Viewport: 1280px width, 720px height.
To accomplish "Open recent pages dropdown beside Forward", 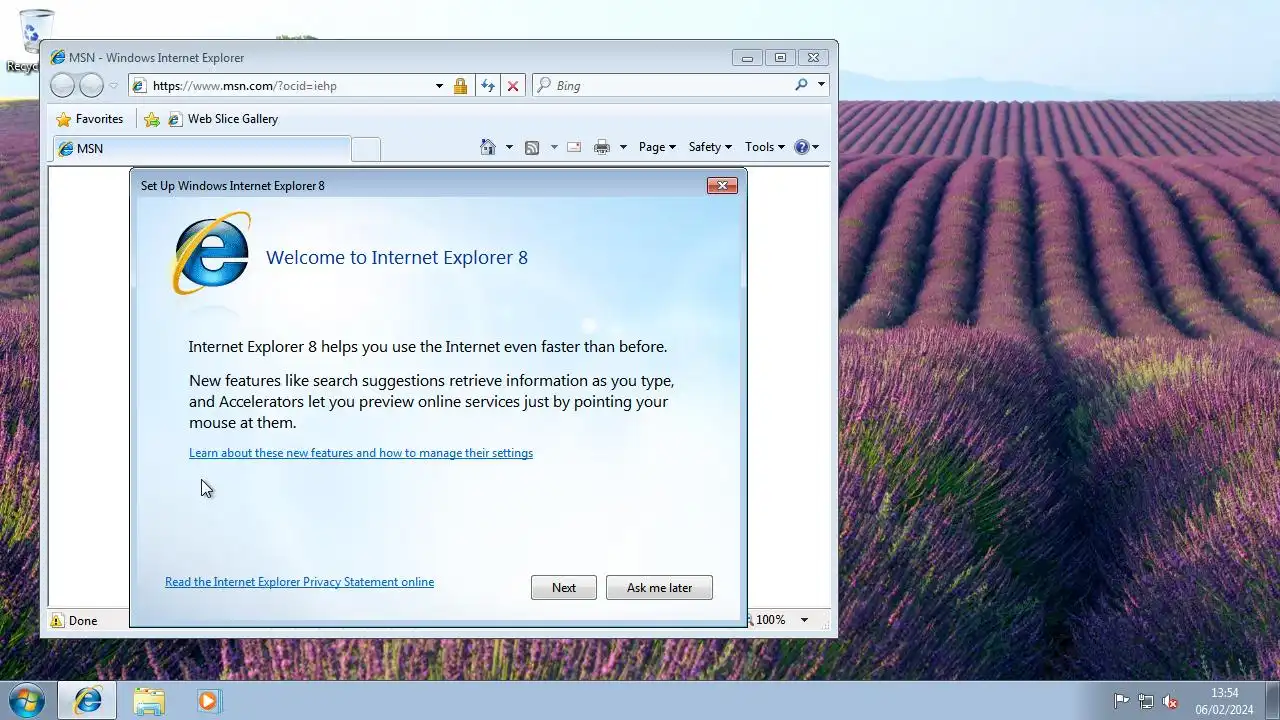I will pos(113,86).
